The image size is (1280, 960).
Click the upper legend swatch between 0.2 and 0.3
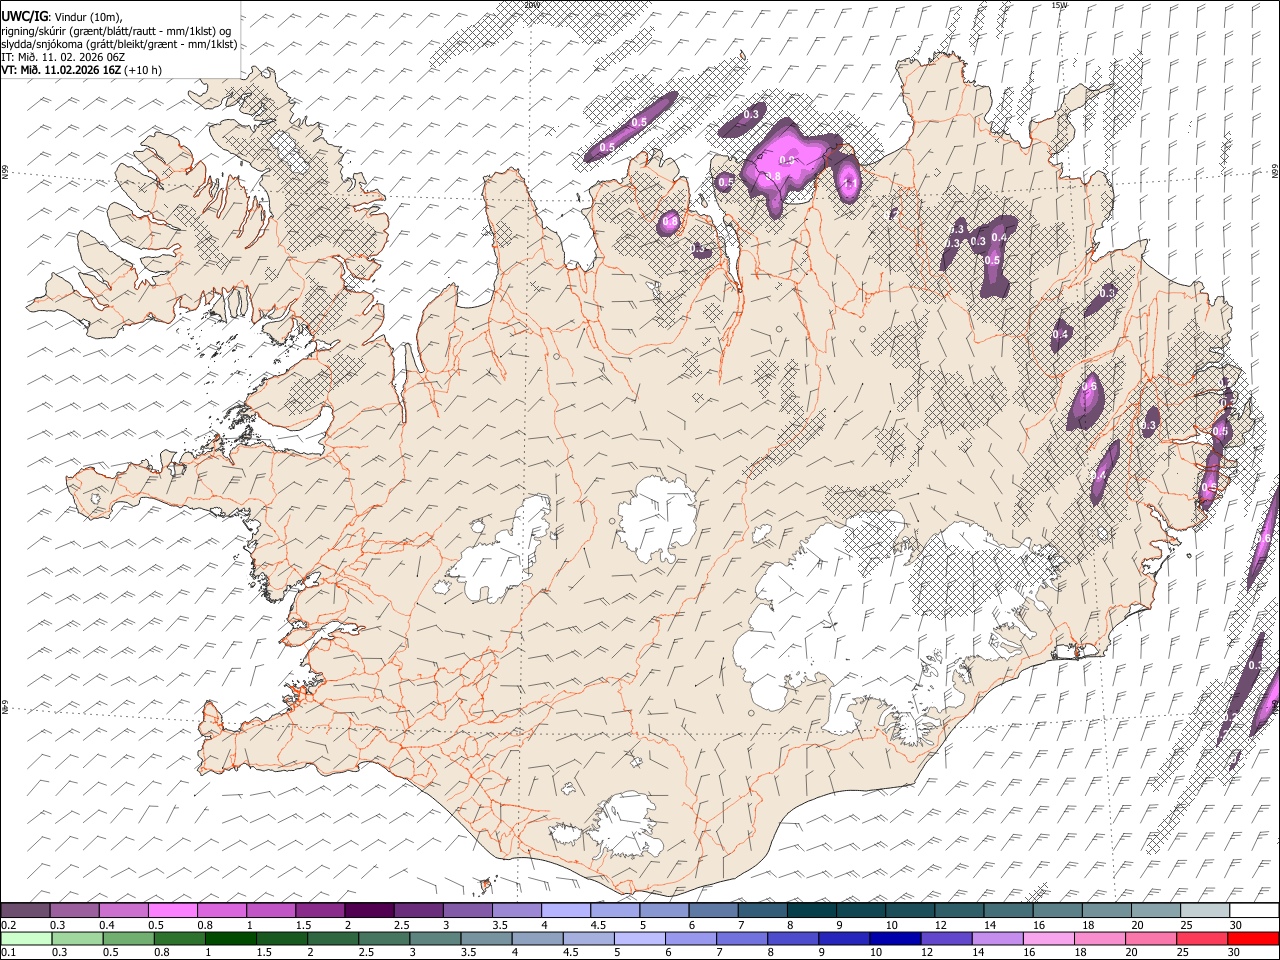tap(25, 911)
